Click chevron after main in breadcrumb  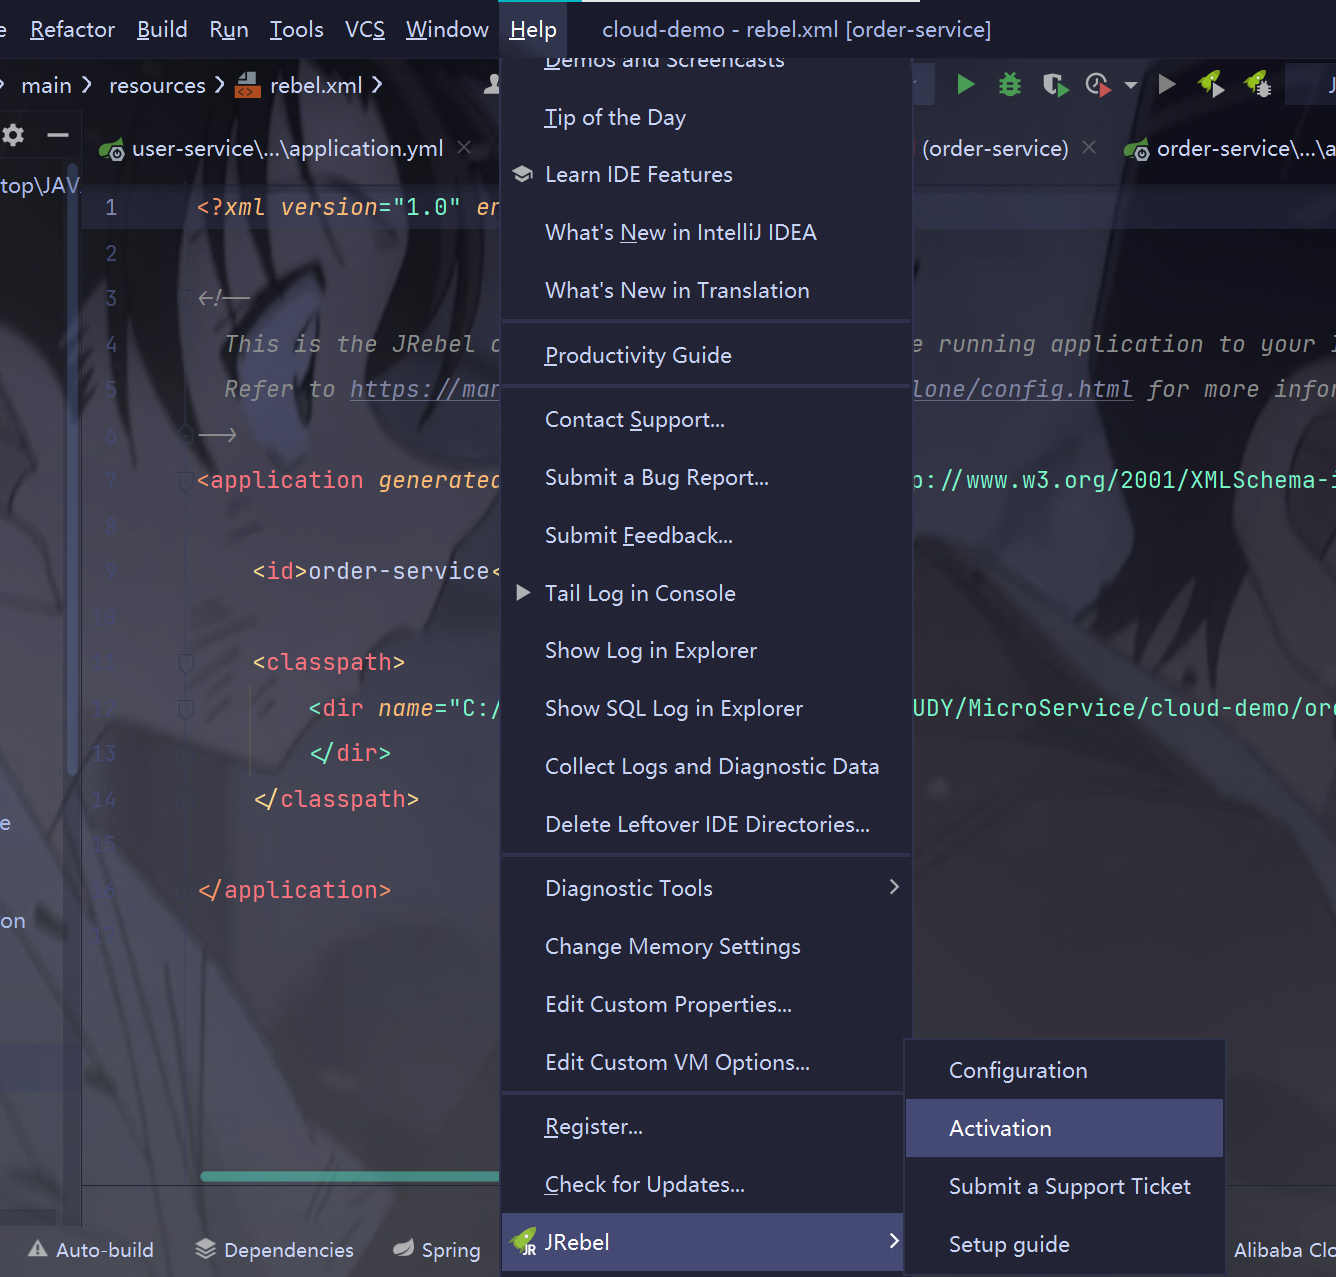coord(87,85)
